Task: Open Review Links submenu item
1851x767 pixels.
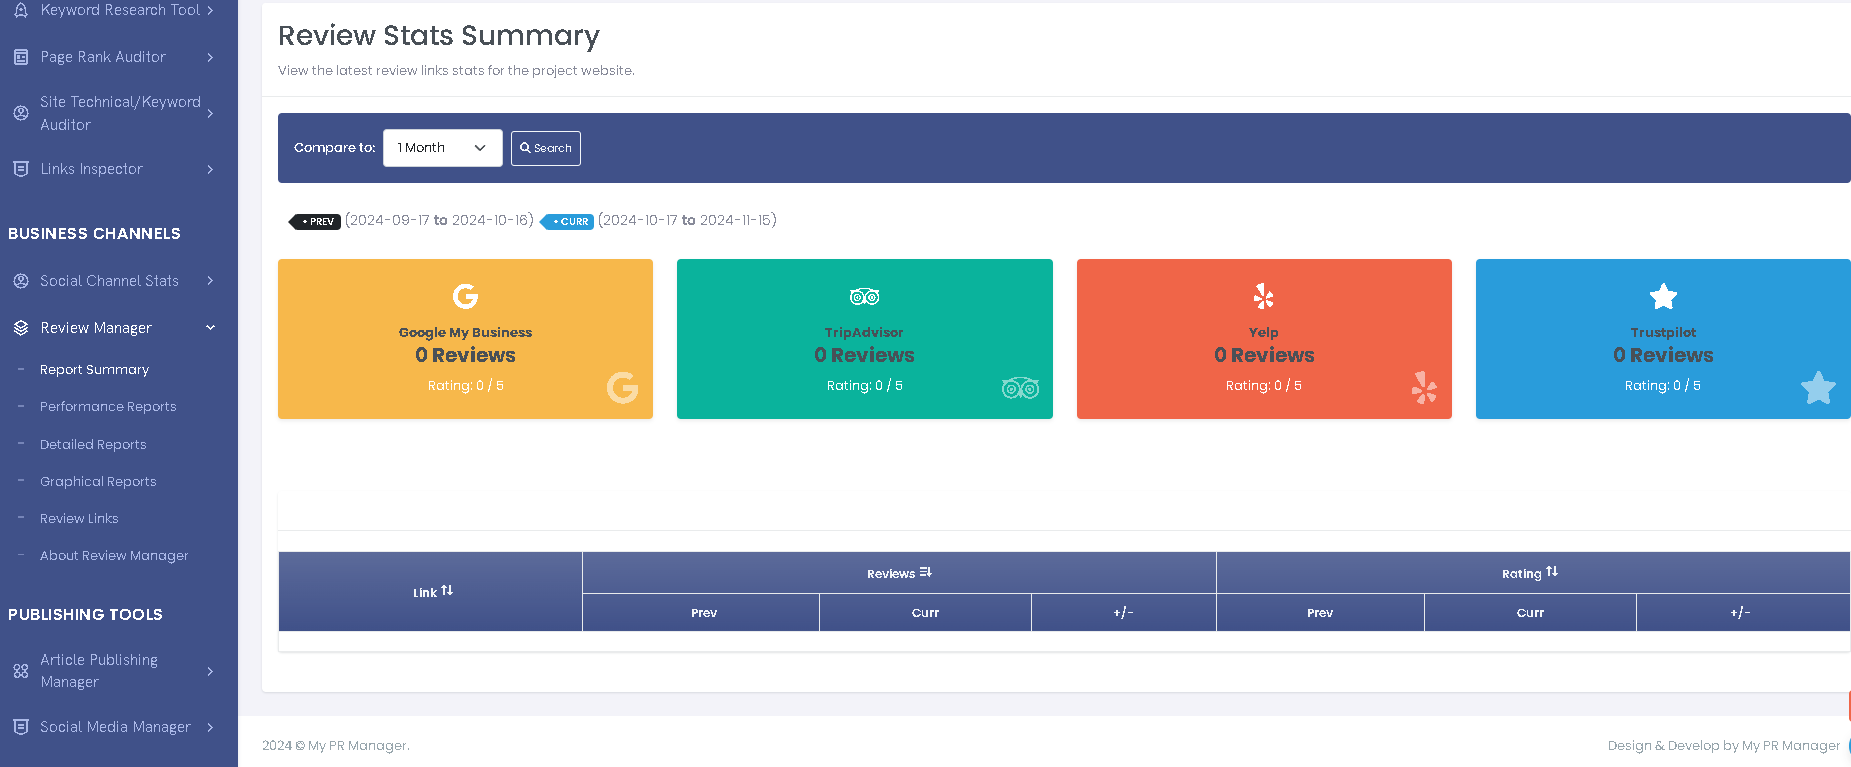Action: pyautogui.click(x=79, y=519)
